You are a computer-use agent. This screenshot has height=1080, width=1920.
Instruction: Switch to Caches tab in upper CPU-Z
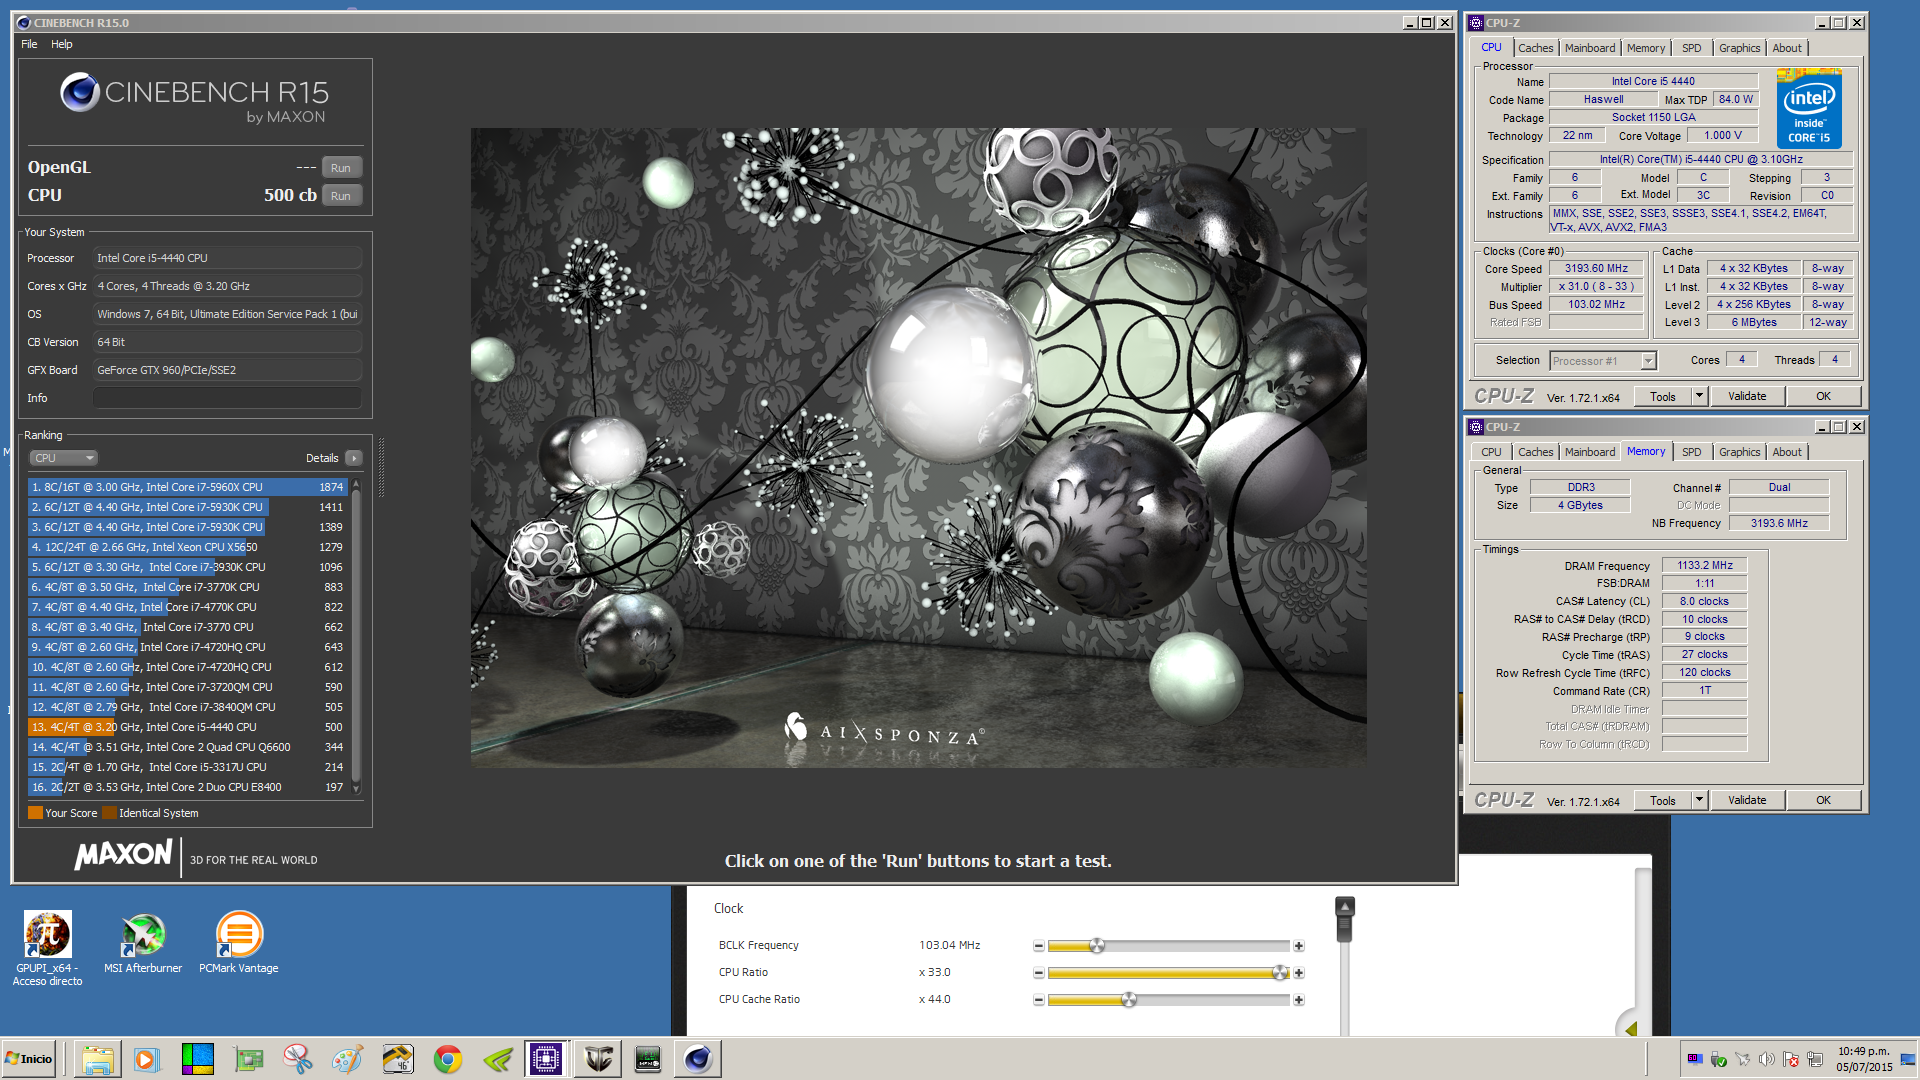coord(1535,48)
